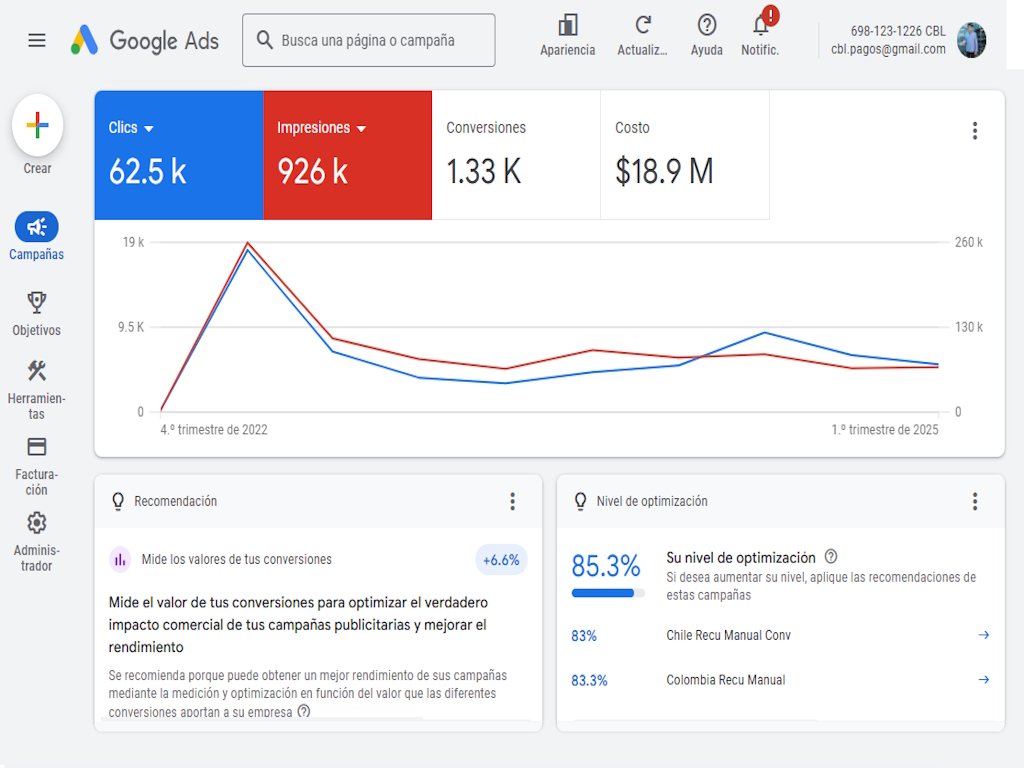Viewport: 1024px width, 768px height.
Task: Open the hamburger main menu
Action: coord(37,40)
